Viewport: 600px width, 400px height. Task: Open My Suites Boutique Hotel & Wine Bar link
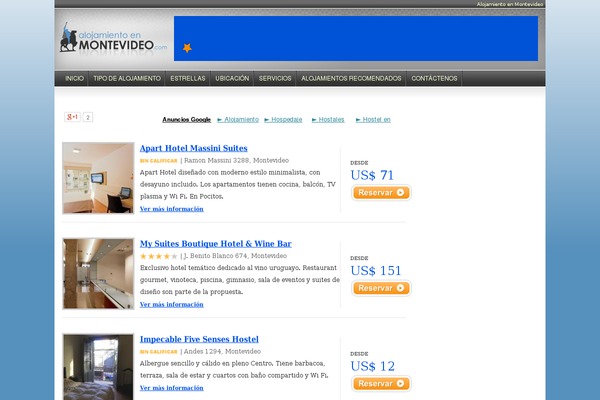tap(216, 244)
